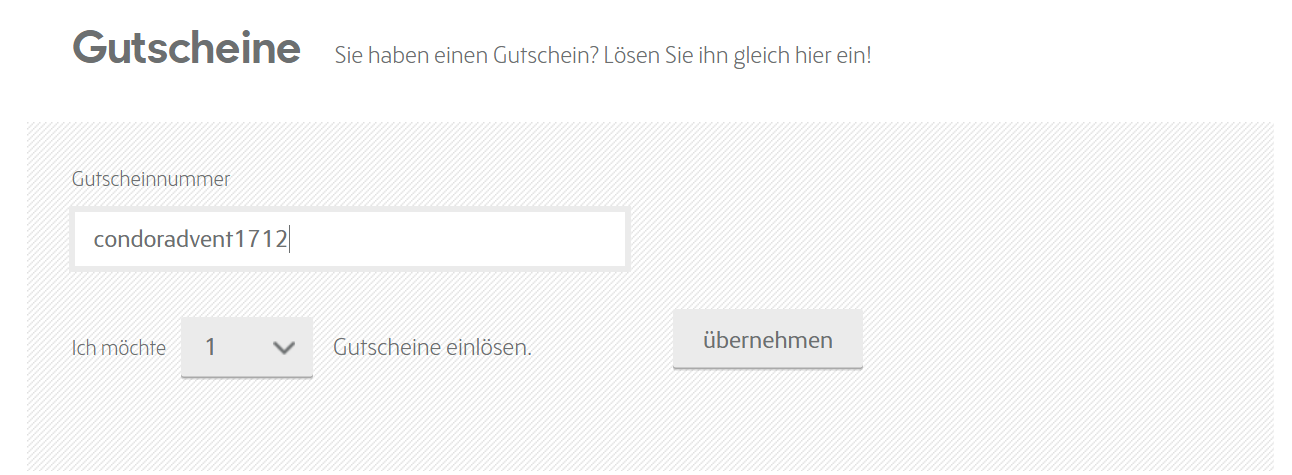Click the übernehmen button
Viewport: 1292px width, 475px height.
point(767,339)
